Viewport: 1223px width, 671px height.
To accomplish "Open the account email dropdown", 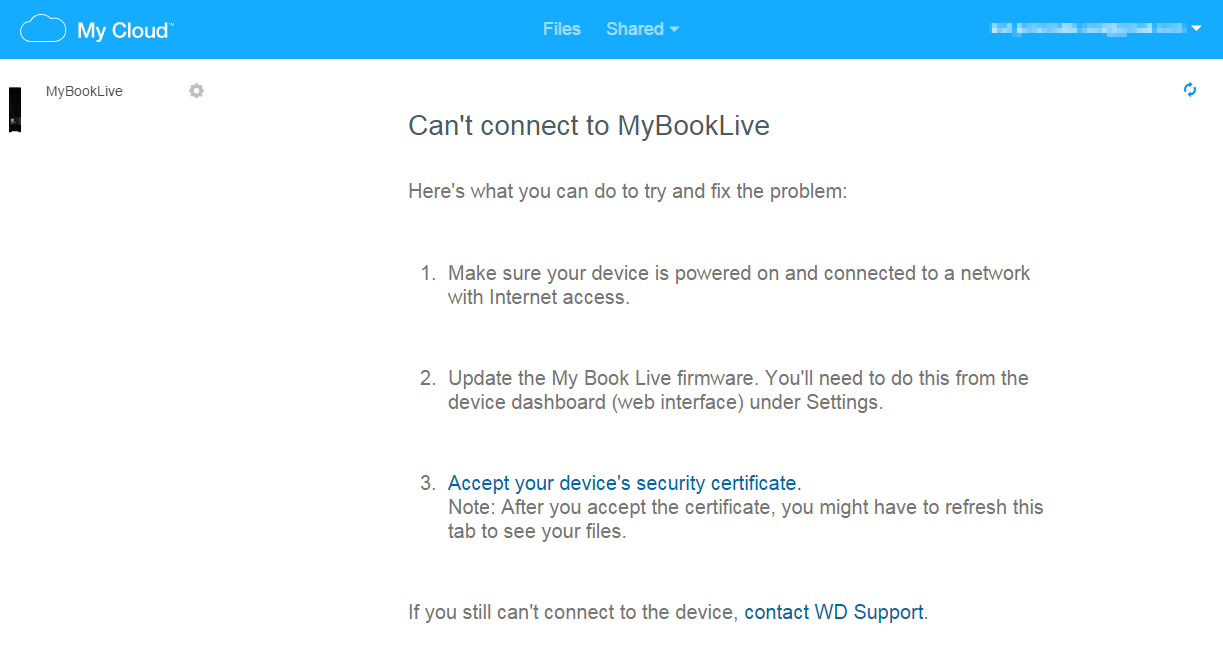I will coord(1096,29).
